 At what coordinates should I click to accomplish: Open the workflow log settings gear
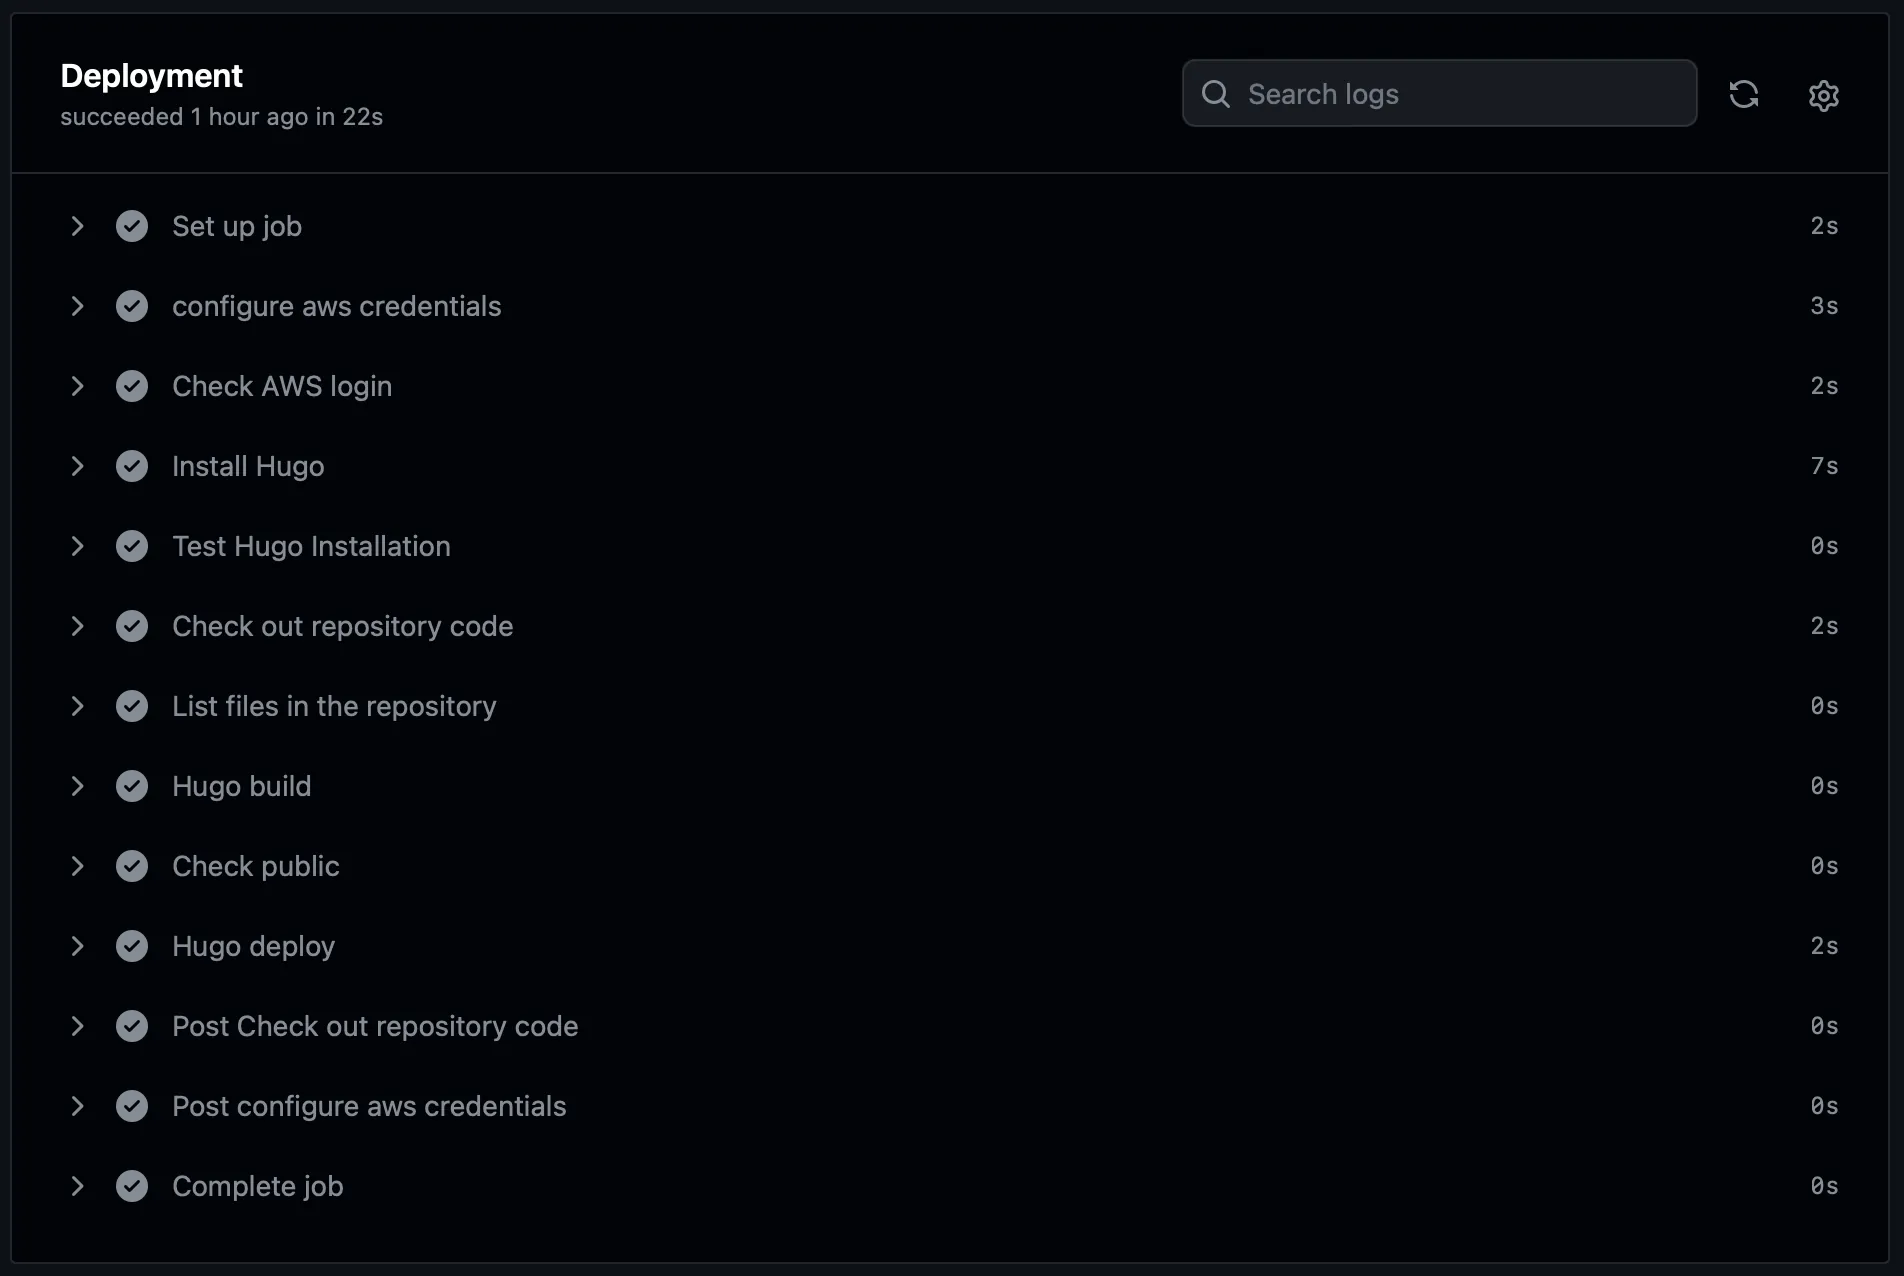[x=1822, y=95]
